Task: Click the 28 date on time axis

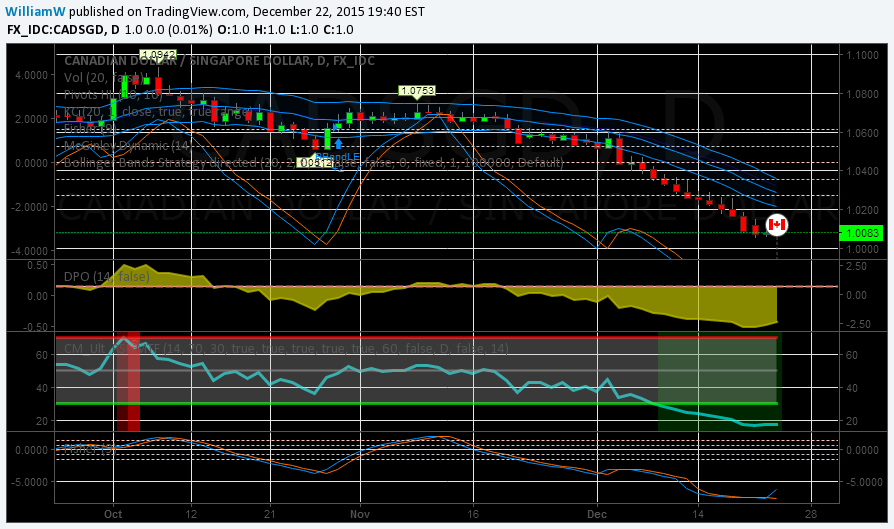Action: click(811, 514)
